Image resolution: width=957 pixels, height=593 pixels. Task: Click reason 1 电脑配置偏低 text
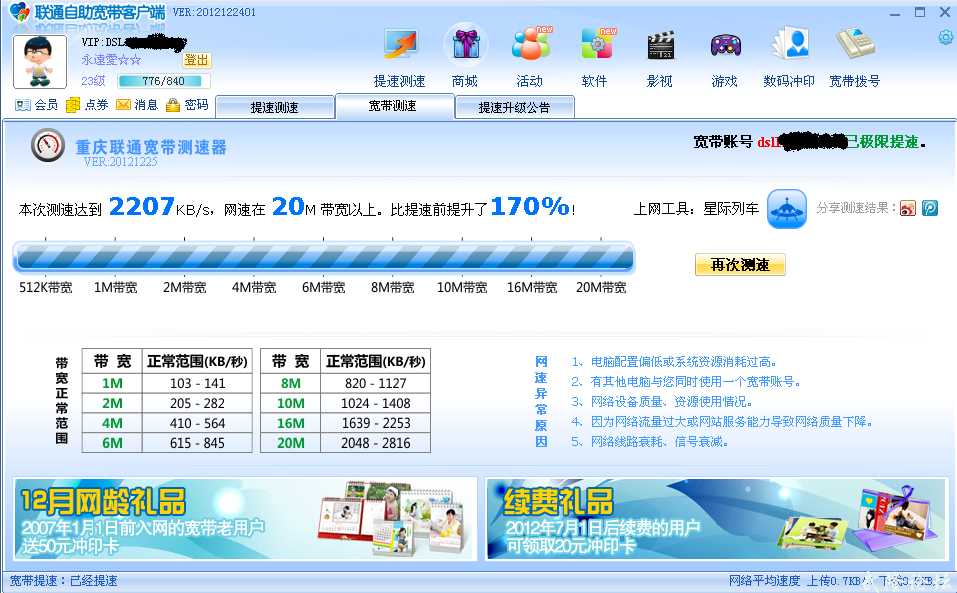(674, 362)
